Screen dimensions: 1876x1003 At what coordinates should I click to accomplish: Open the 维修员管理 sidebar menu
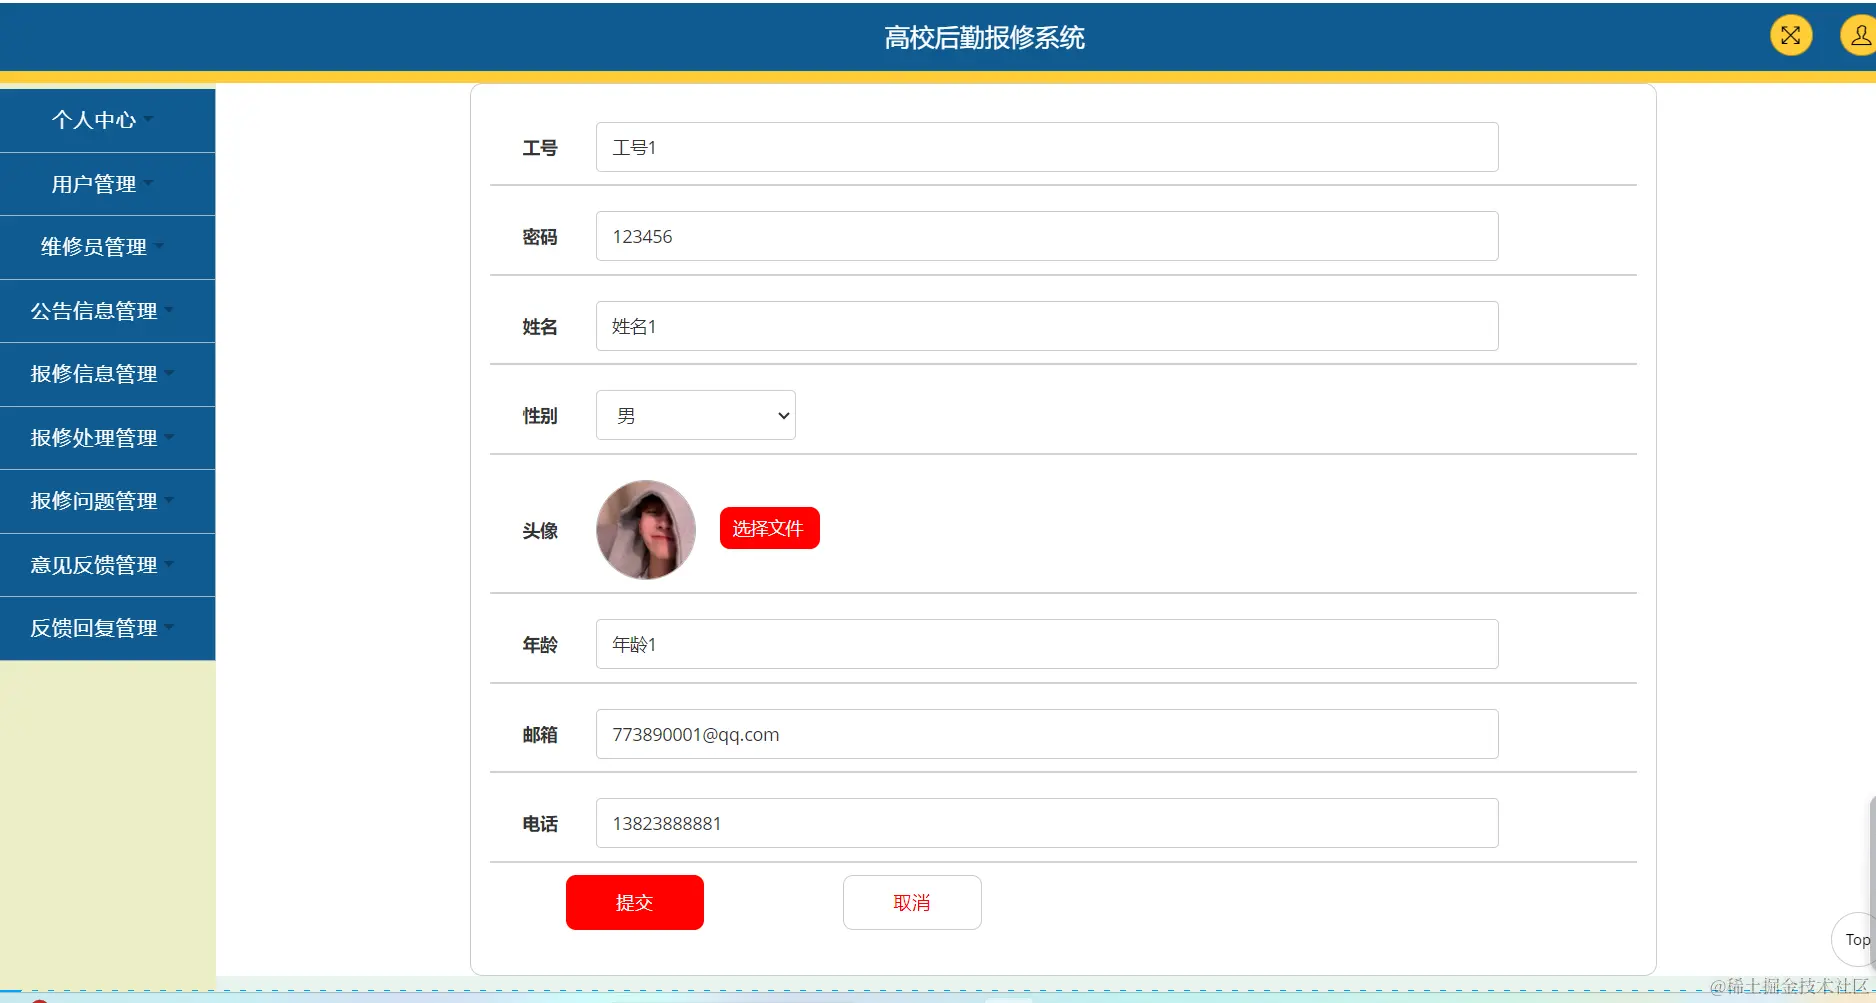click(107, 247)
